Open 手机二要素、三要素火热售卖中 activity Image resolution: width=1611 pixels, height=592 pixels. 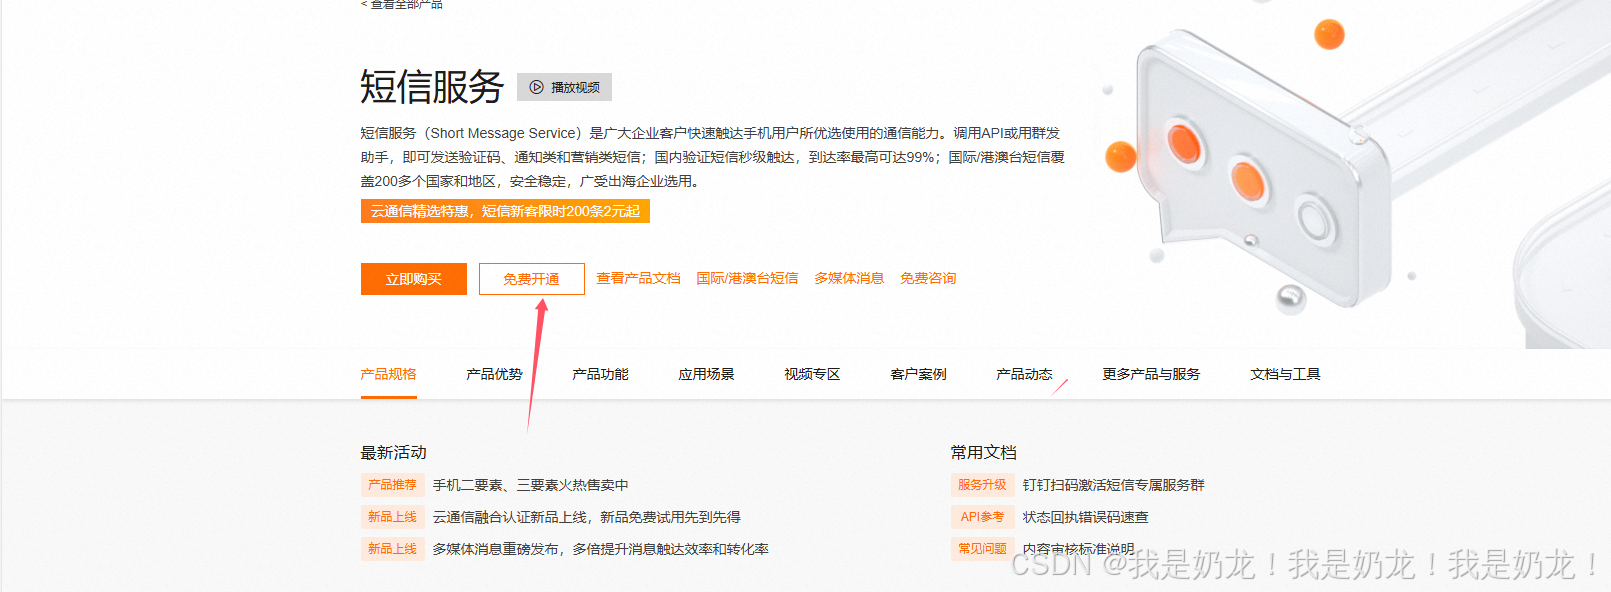point(531,485)
